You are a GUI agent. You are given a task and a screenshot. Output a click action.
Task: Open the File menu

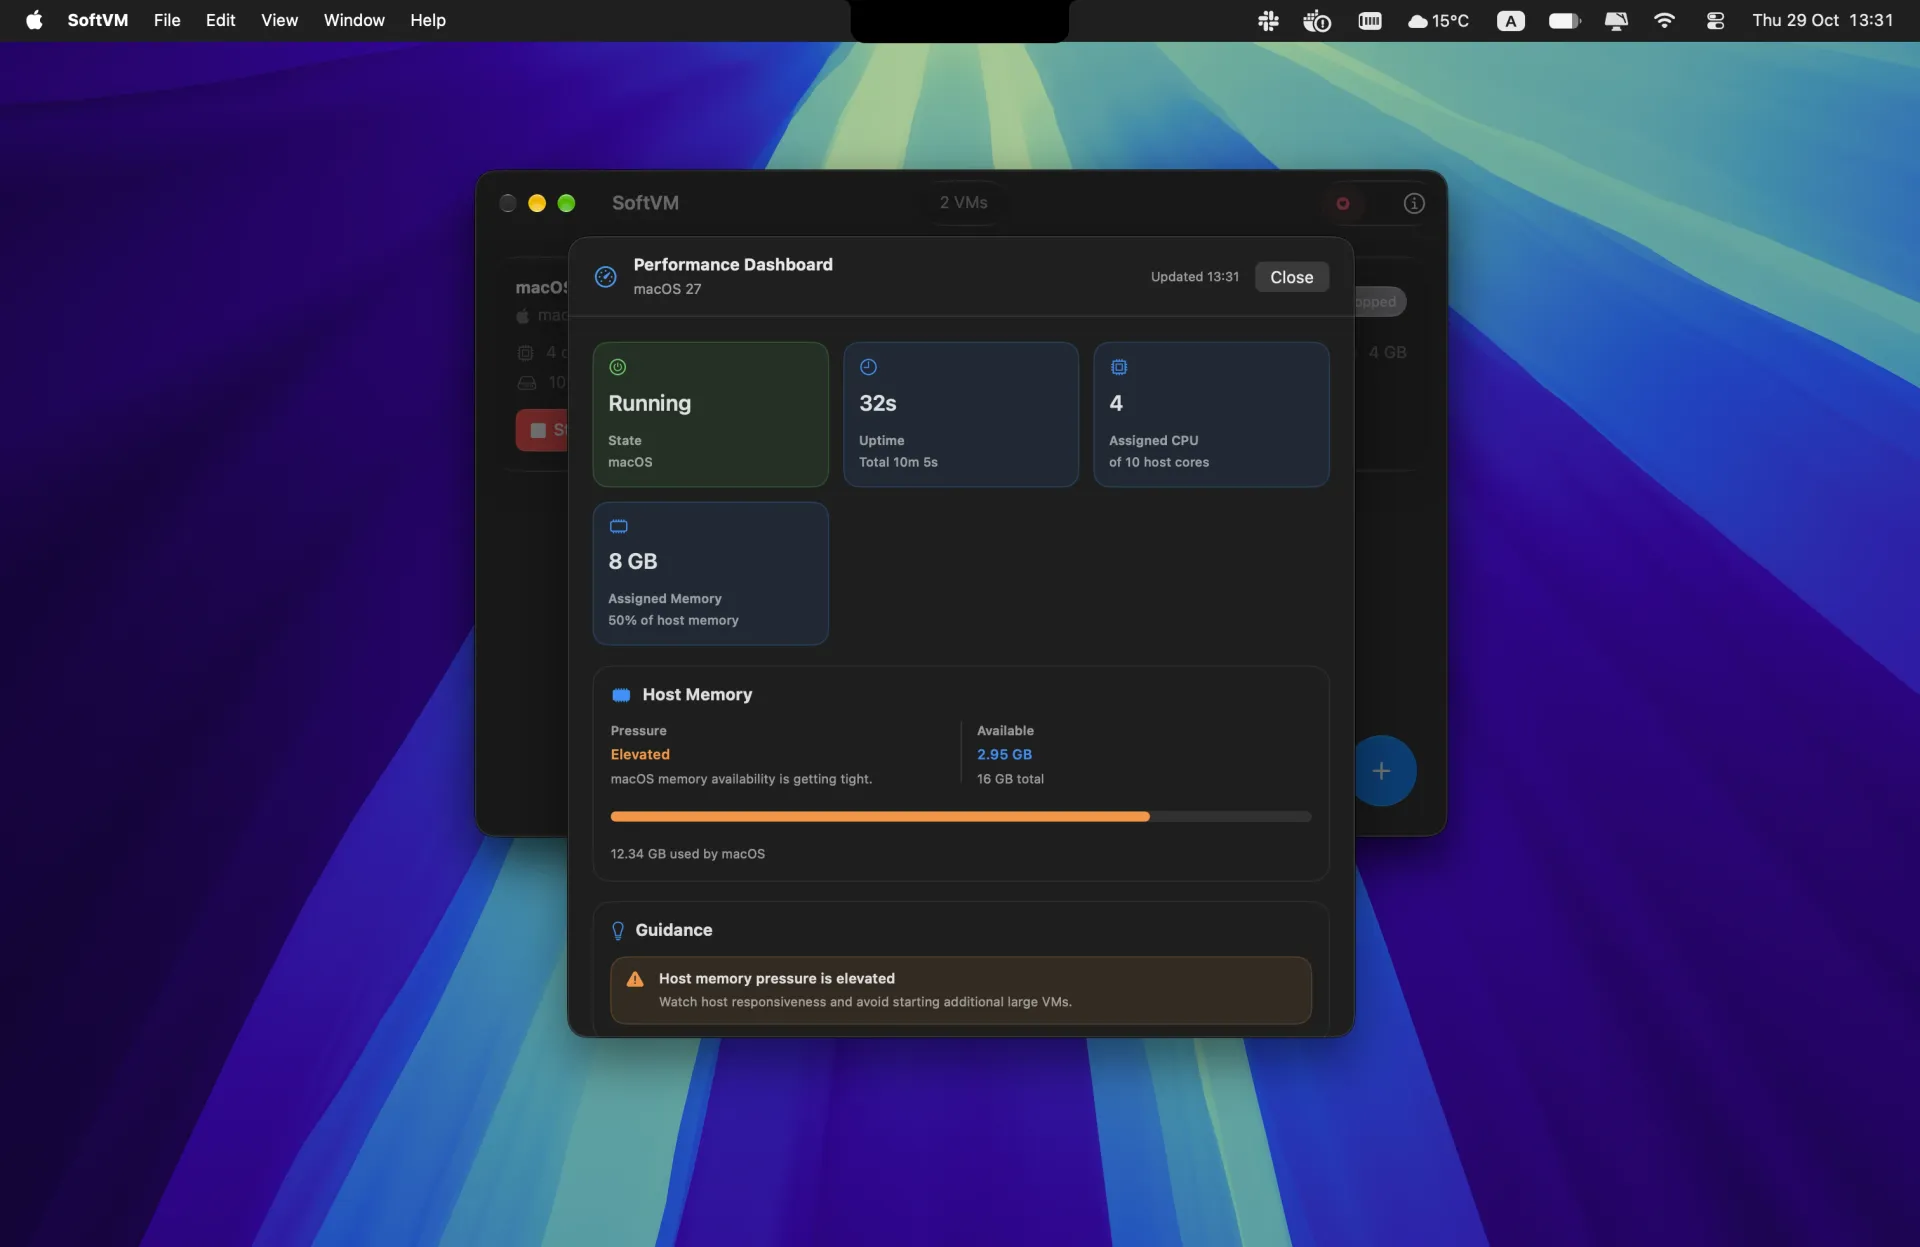point(167,20)
